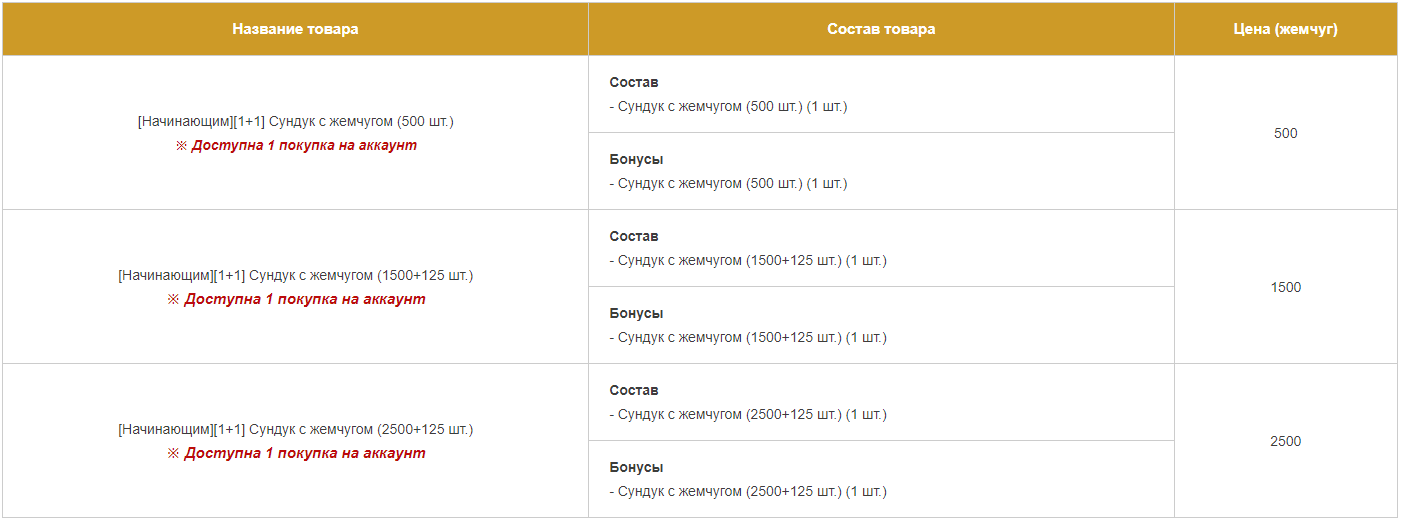Click the bonus line for 1500+125 шт. chest

pos(748,337)
